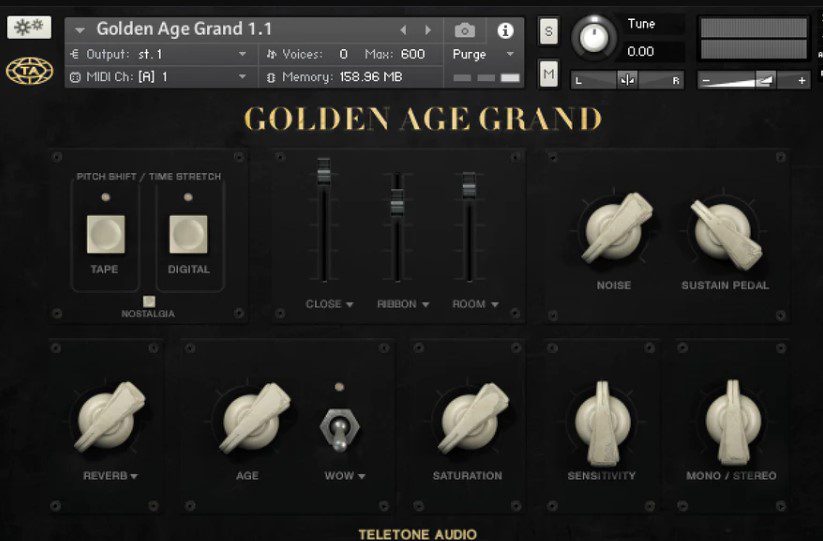Click the CLOSE mic fader handle
Viewport: 823px width, 541px height.
pos(324,172)
